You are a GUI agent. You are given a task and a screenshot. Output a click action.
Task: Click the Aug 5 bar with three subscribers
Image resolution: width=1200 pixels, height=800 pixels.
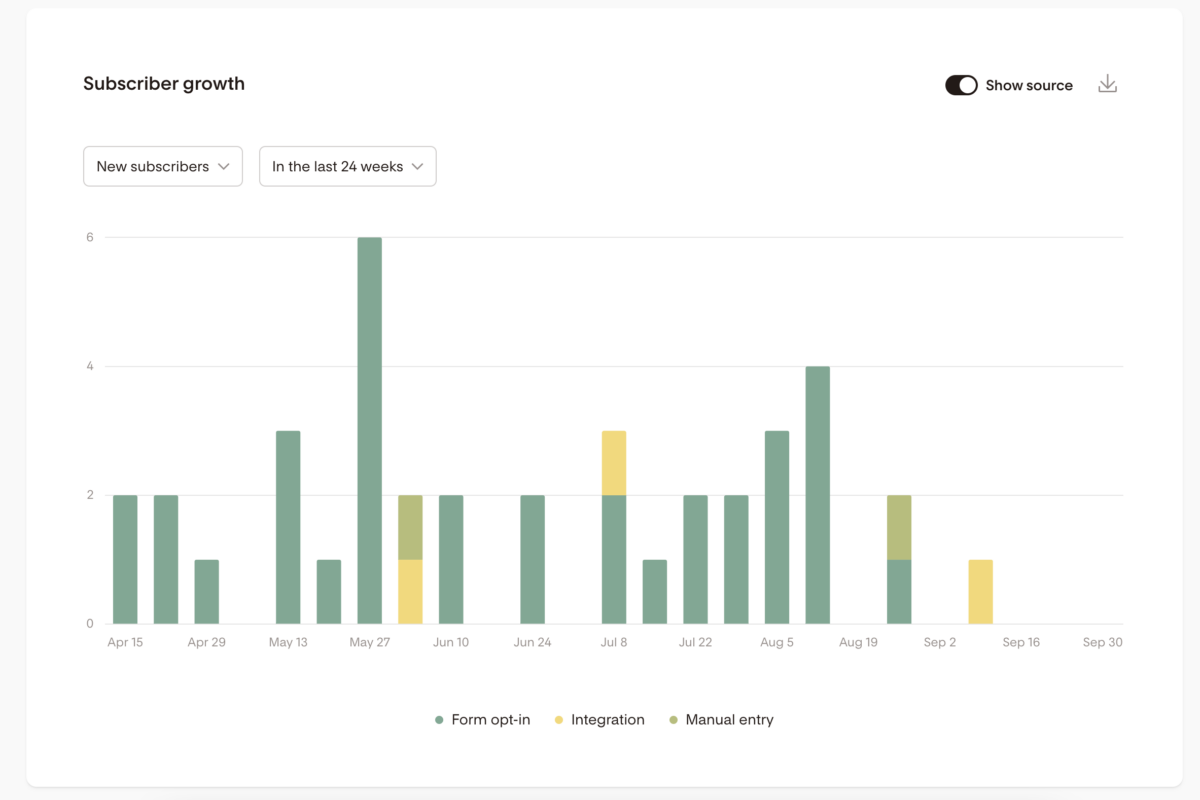pyautogui.click(x=777, y=527)
